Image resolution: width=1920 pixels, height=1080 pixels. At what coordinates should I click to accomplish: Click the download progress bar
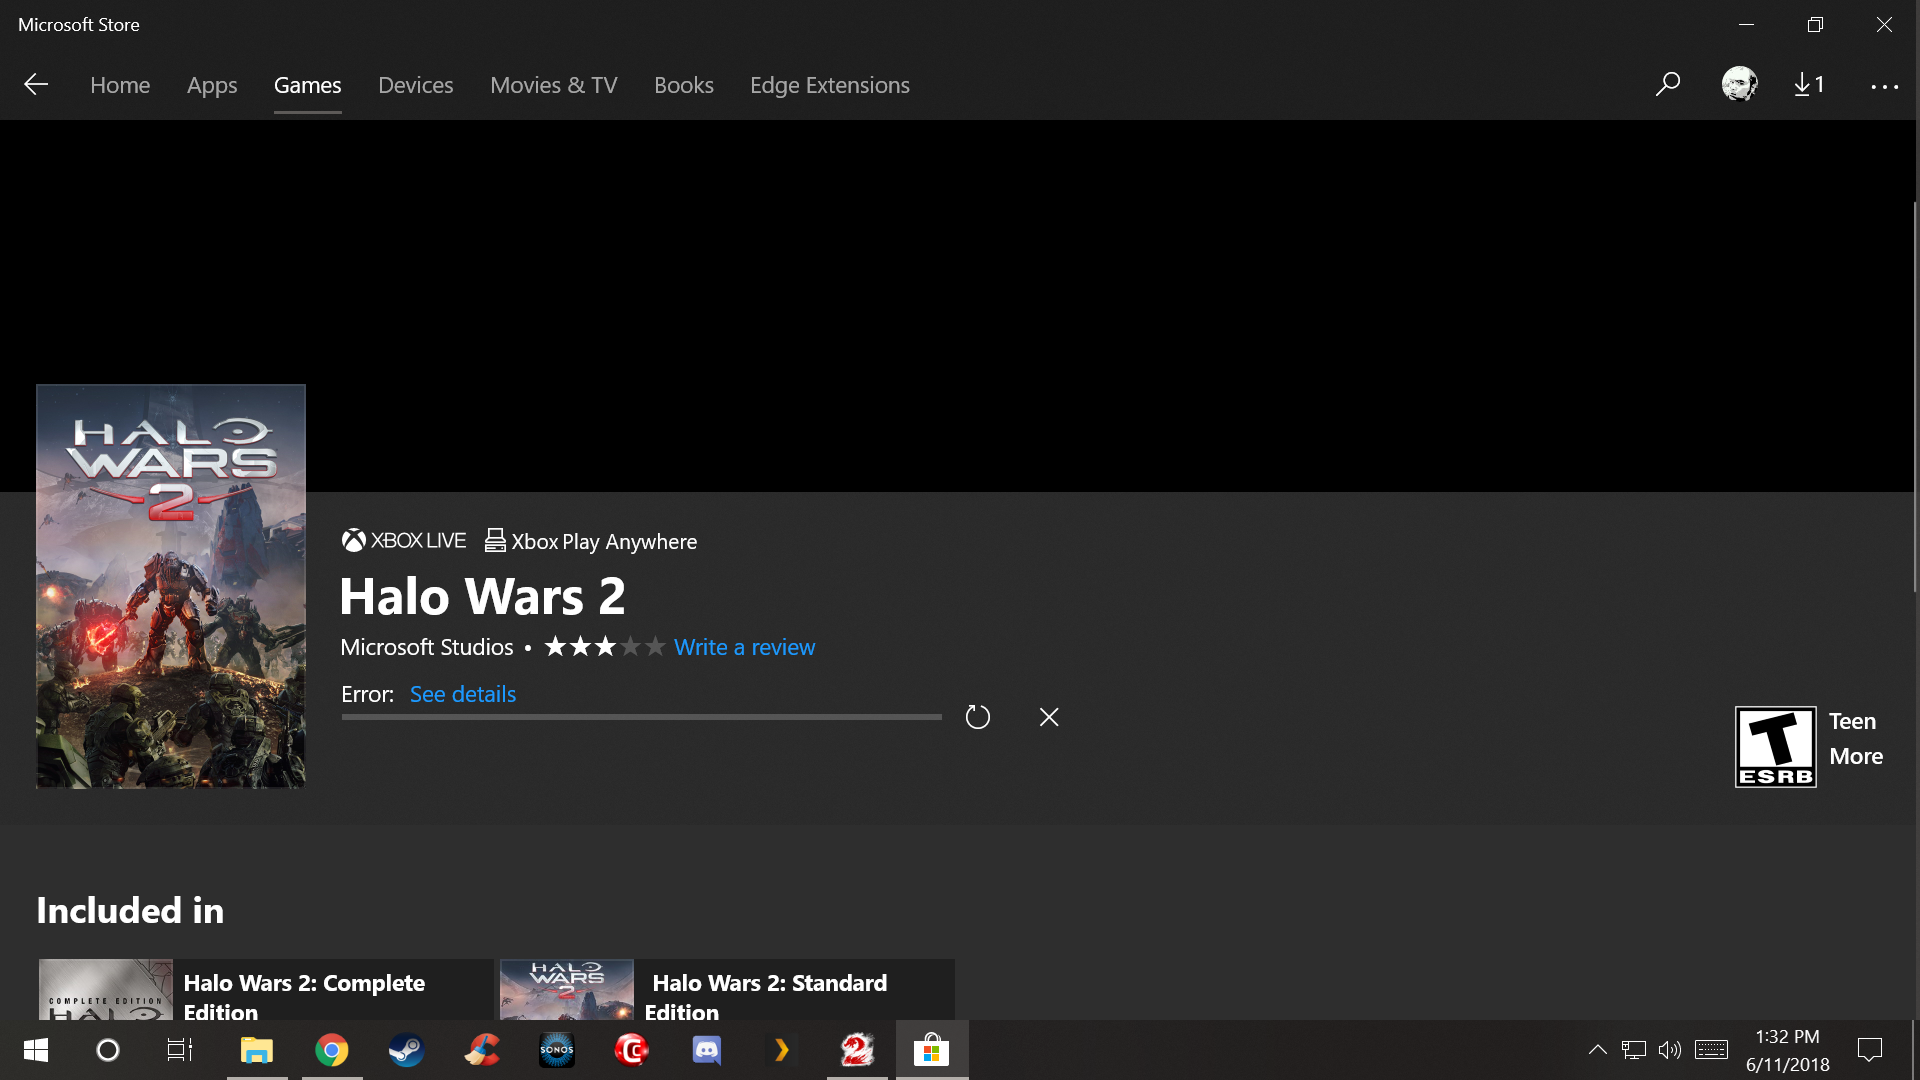641,717
